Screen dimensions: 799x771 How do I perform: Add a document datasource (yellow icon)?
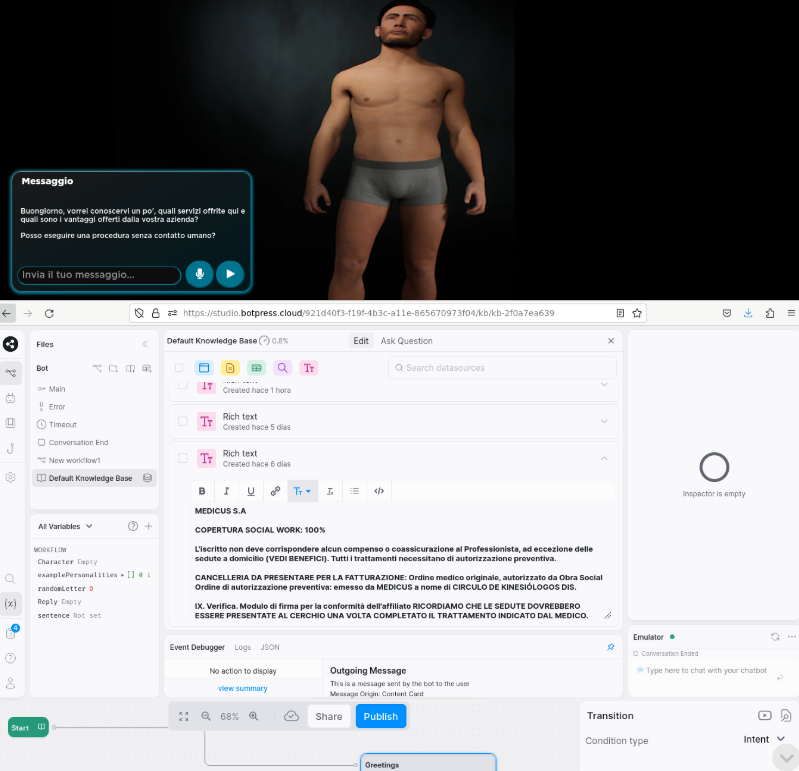tap(230, 367)
